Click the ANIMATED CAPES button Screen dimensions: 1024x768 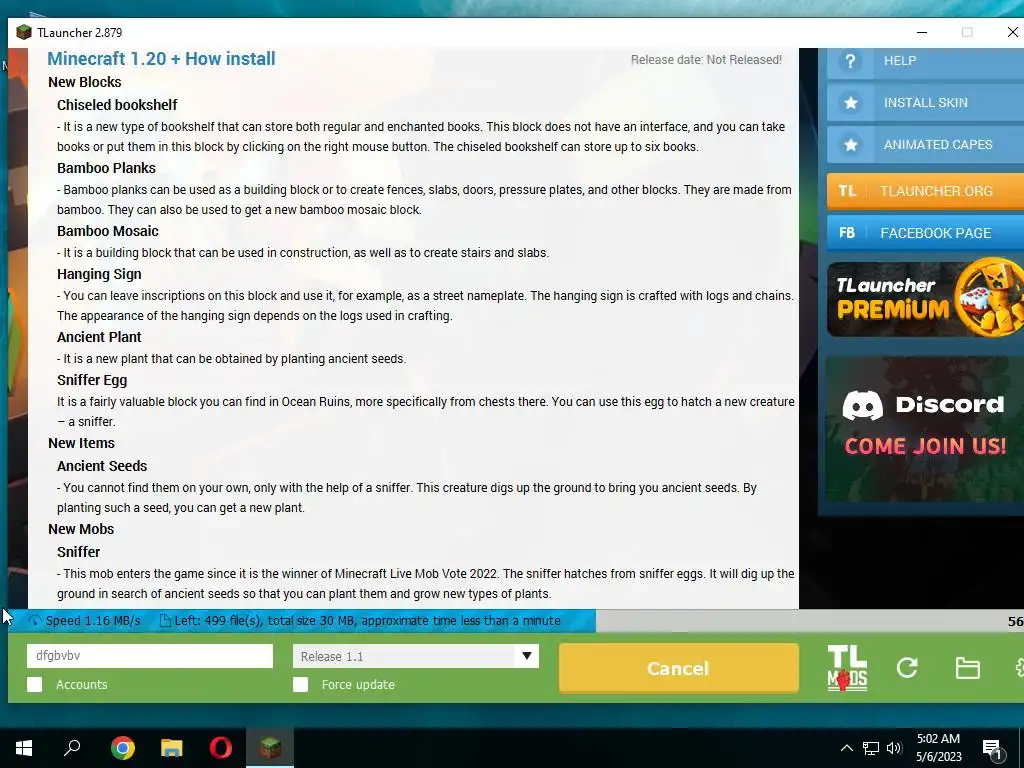pos(925,144)
